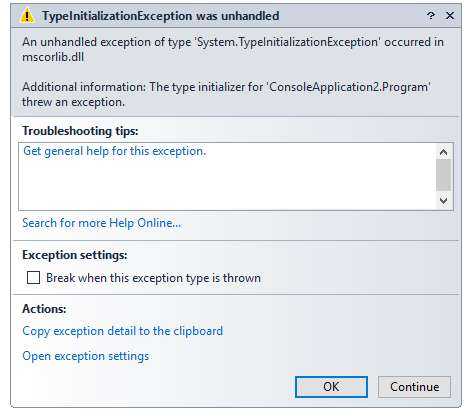Open 'Search for more Help Online...' link
The height and width of the screenshot is (420, 472).
(x=102, y=223)
